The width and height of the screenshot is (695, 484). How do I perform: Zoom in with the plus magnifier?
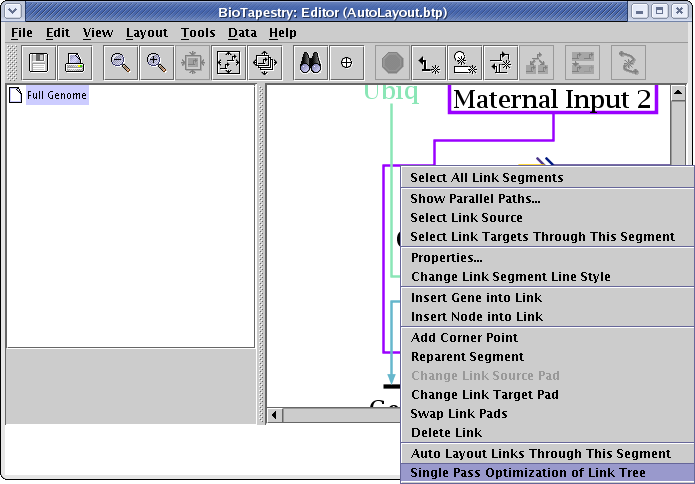(156, 63)
